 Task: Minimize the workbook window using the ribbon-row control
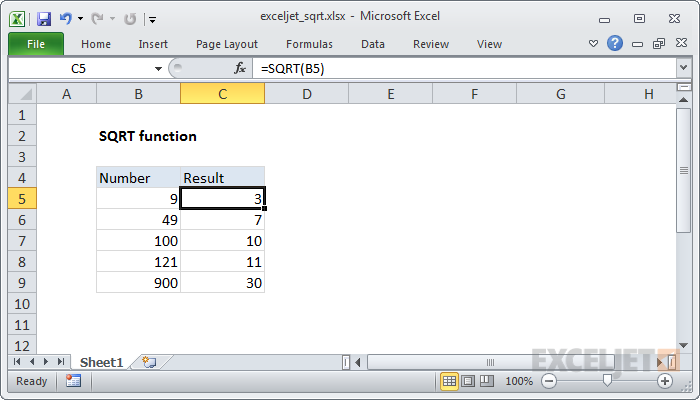(638, 44)
